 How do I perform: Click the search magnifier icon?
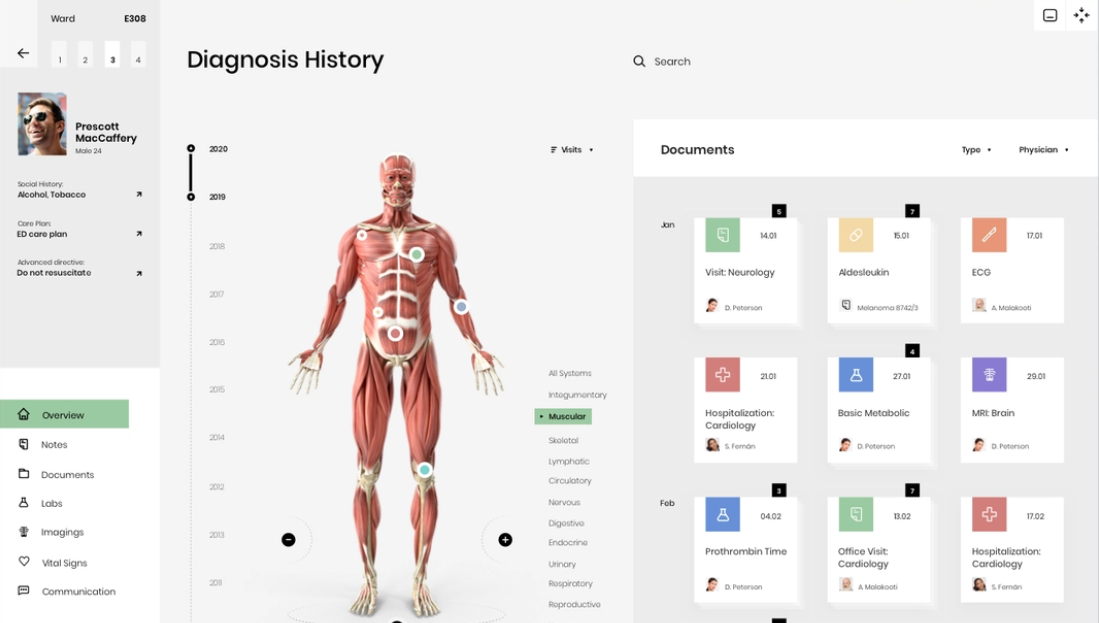639,62
